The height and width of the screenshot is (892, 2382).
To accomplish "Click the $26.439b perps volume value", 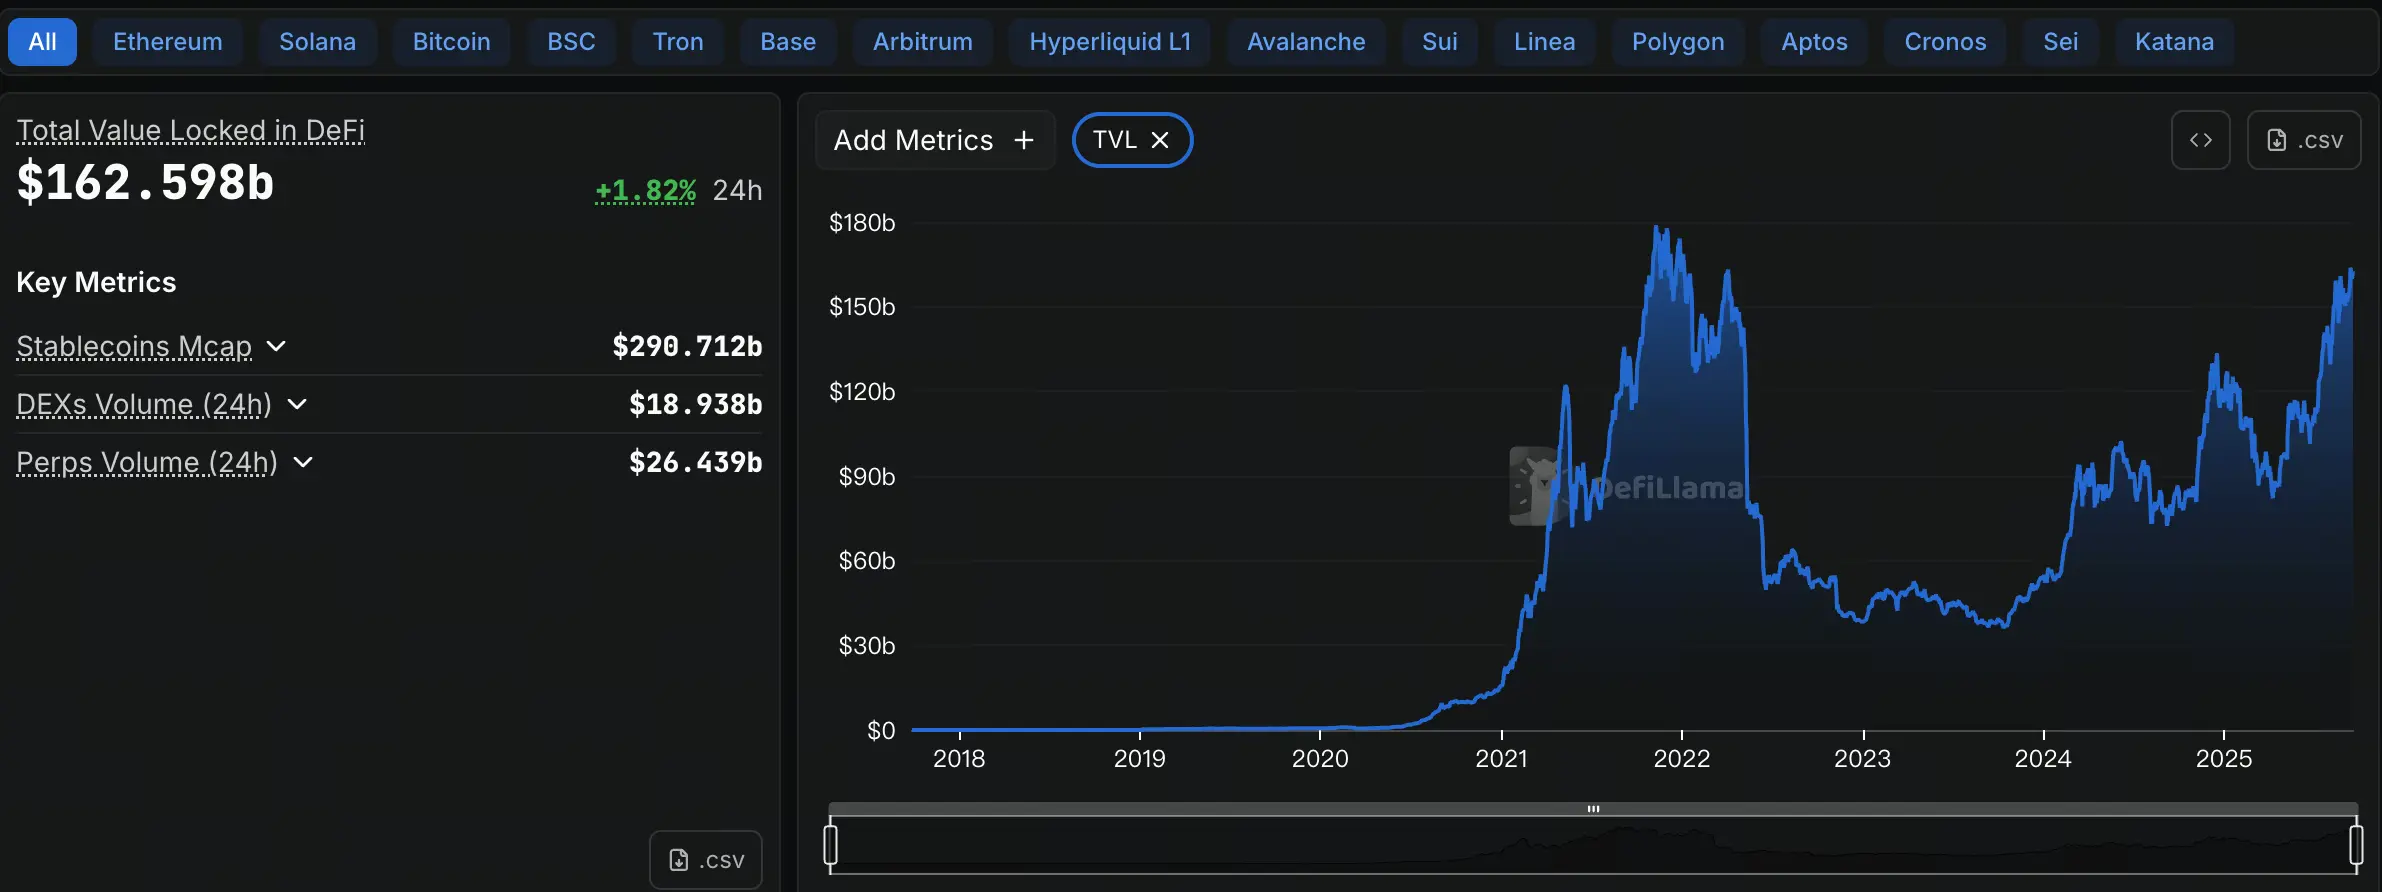I will [x=695, y=462].
